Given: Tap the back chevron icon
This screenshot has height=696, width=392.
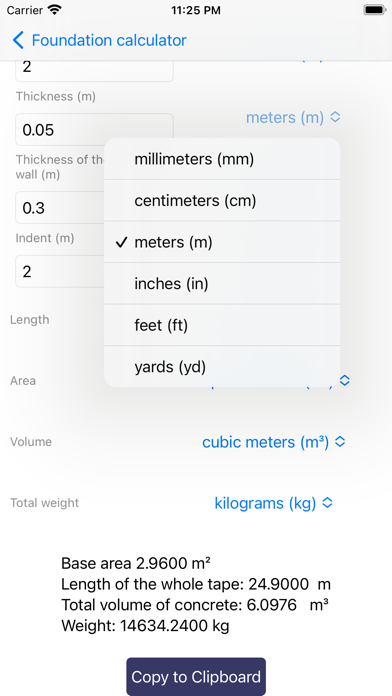Looking at the screenshot, I should click(x=18, y=40).
